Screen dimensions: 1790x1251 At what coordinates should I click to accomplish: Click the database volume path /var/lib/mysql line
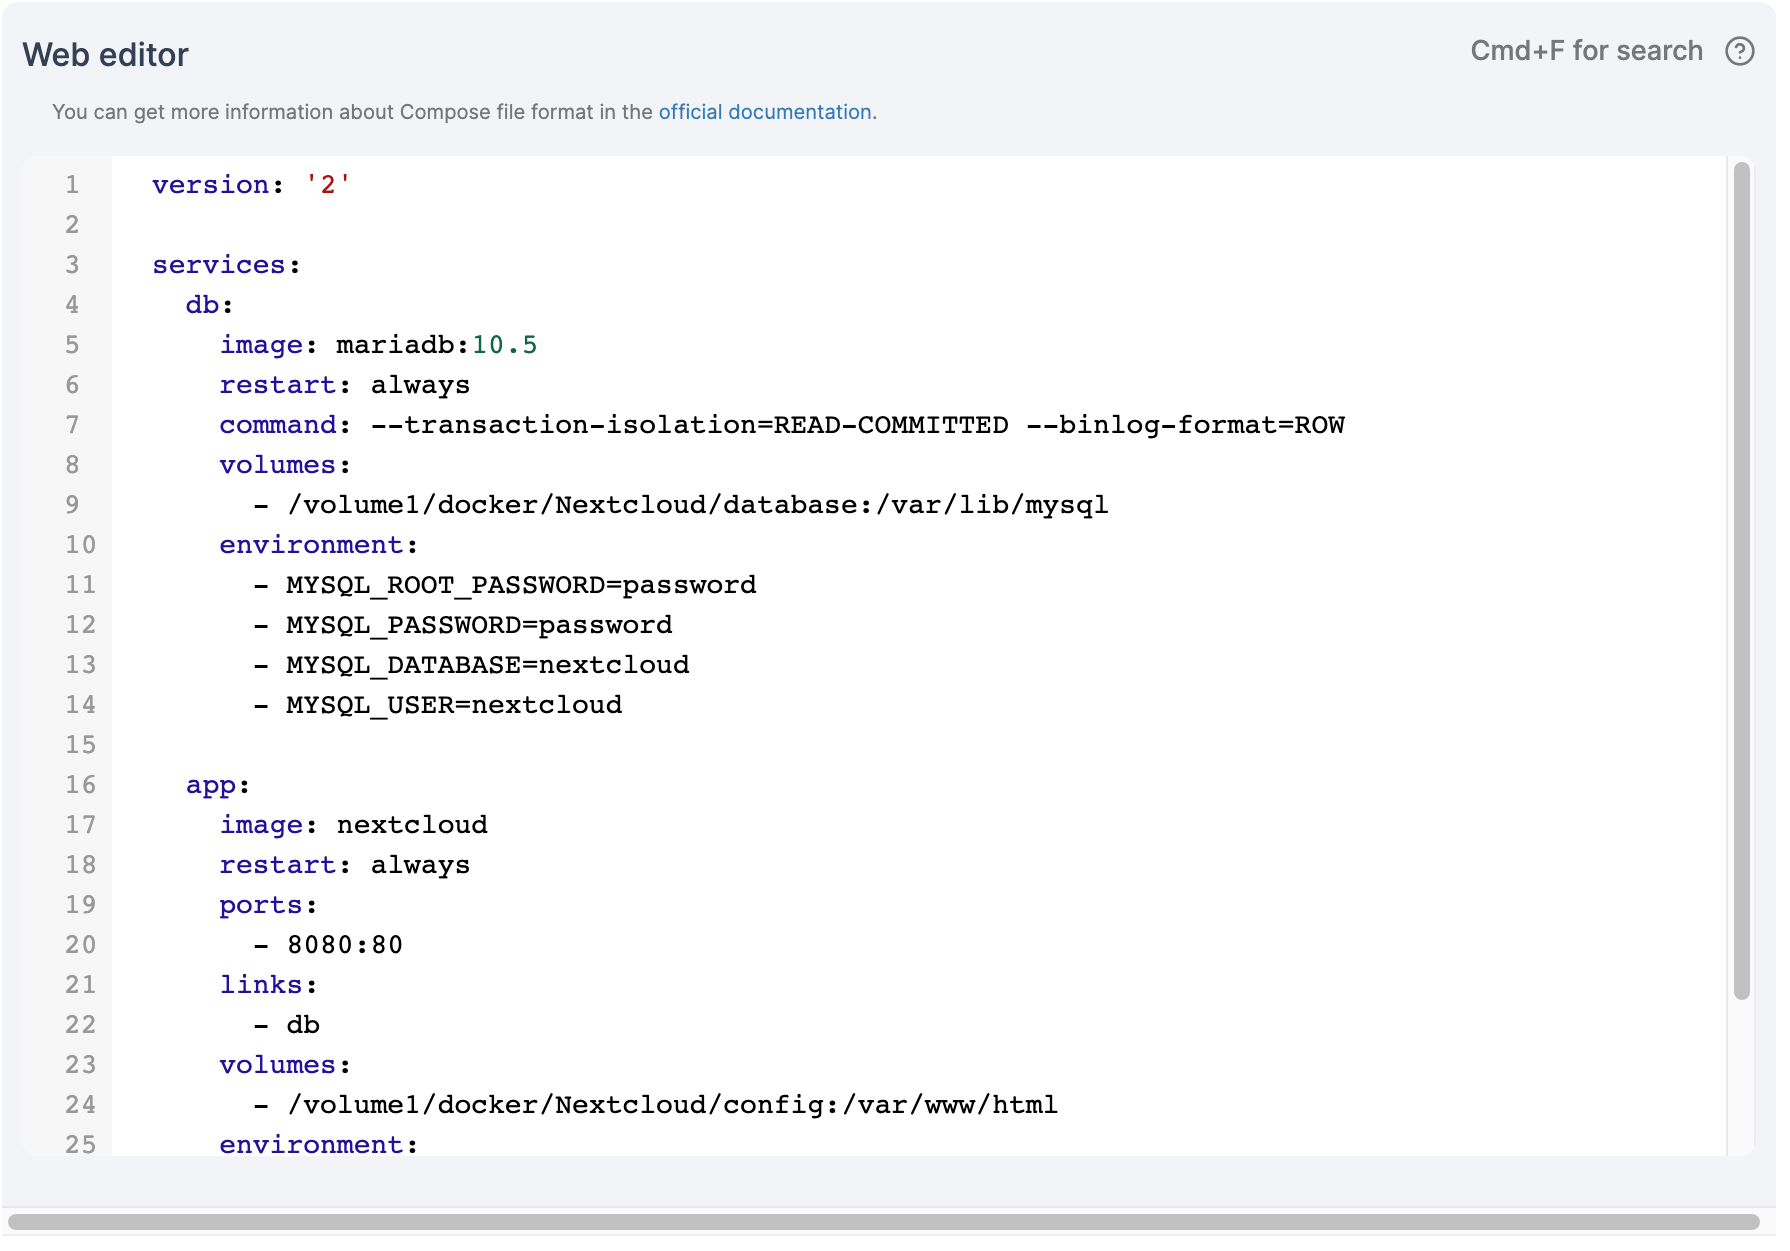(x=697, y=505)
